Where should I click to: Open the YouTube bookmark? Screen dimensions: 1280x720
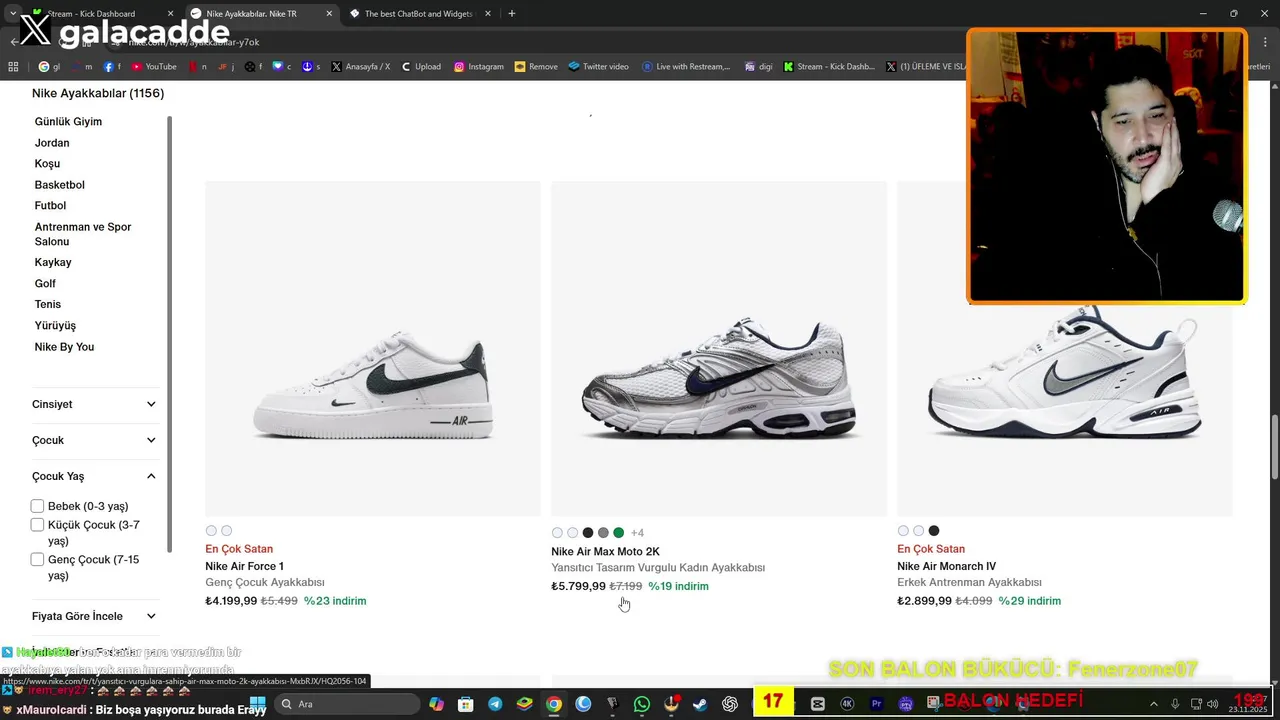[154, 67]
